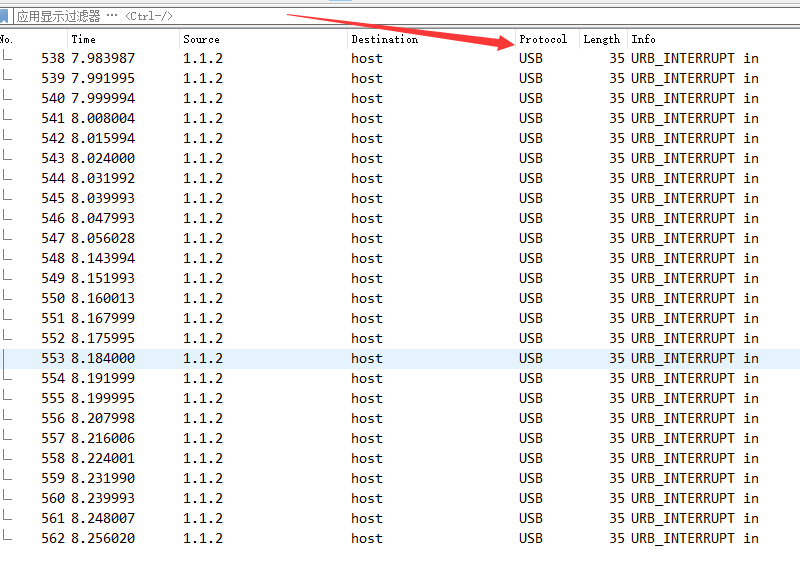This screenshot has height=565, width=800.
Task: Select packet number 546
Action: point(400,218)
